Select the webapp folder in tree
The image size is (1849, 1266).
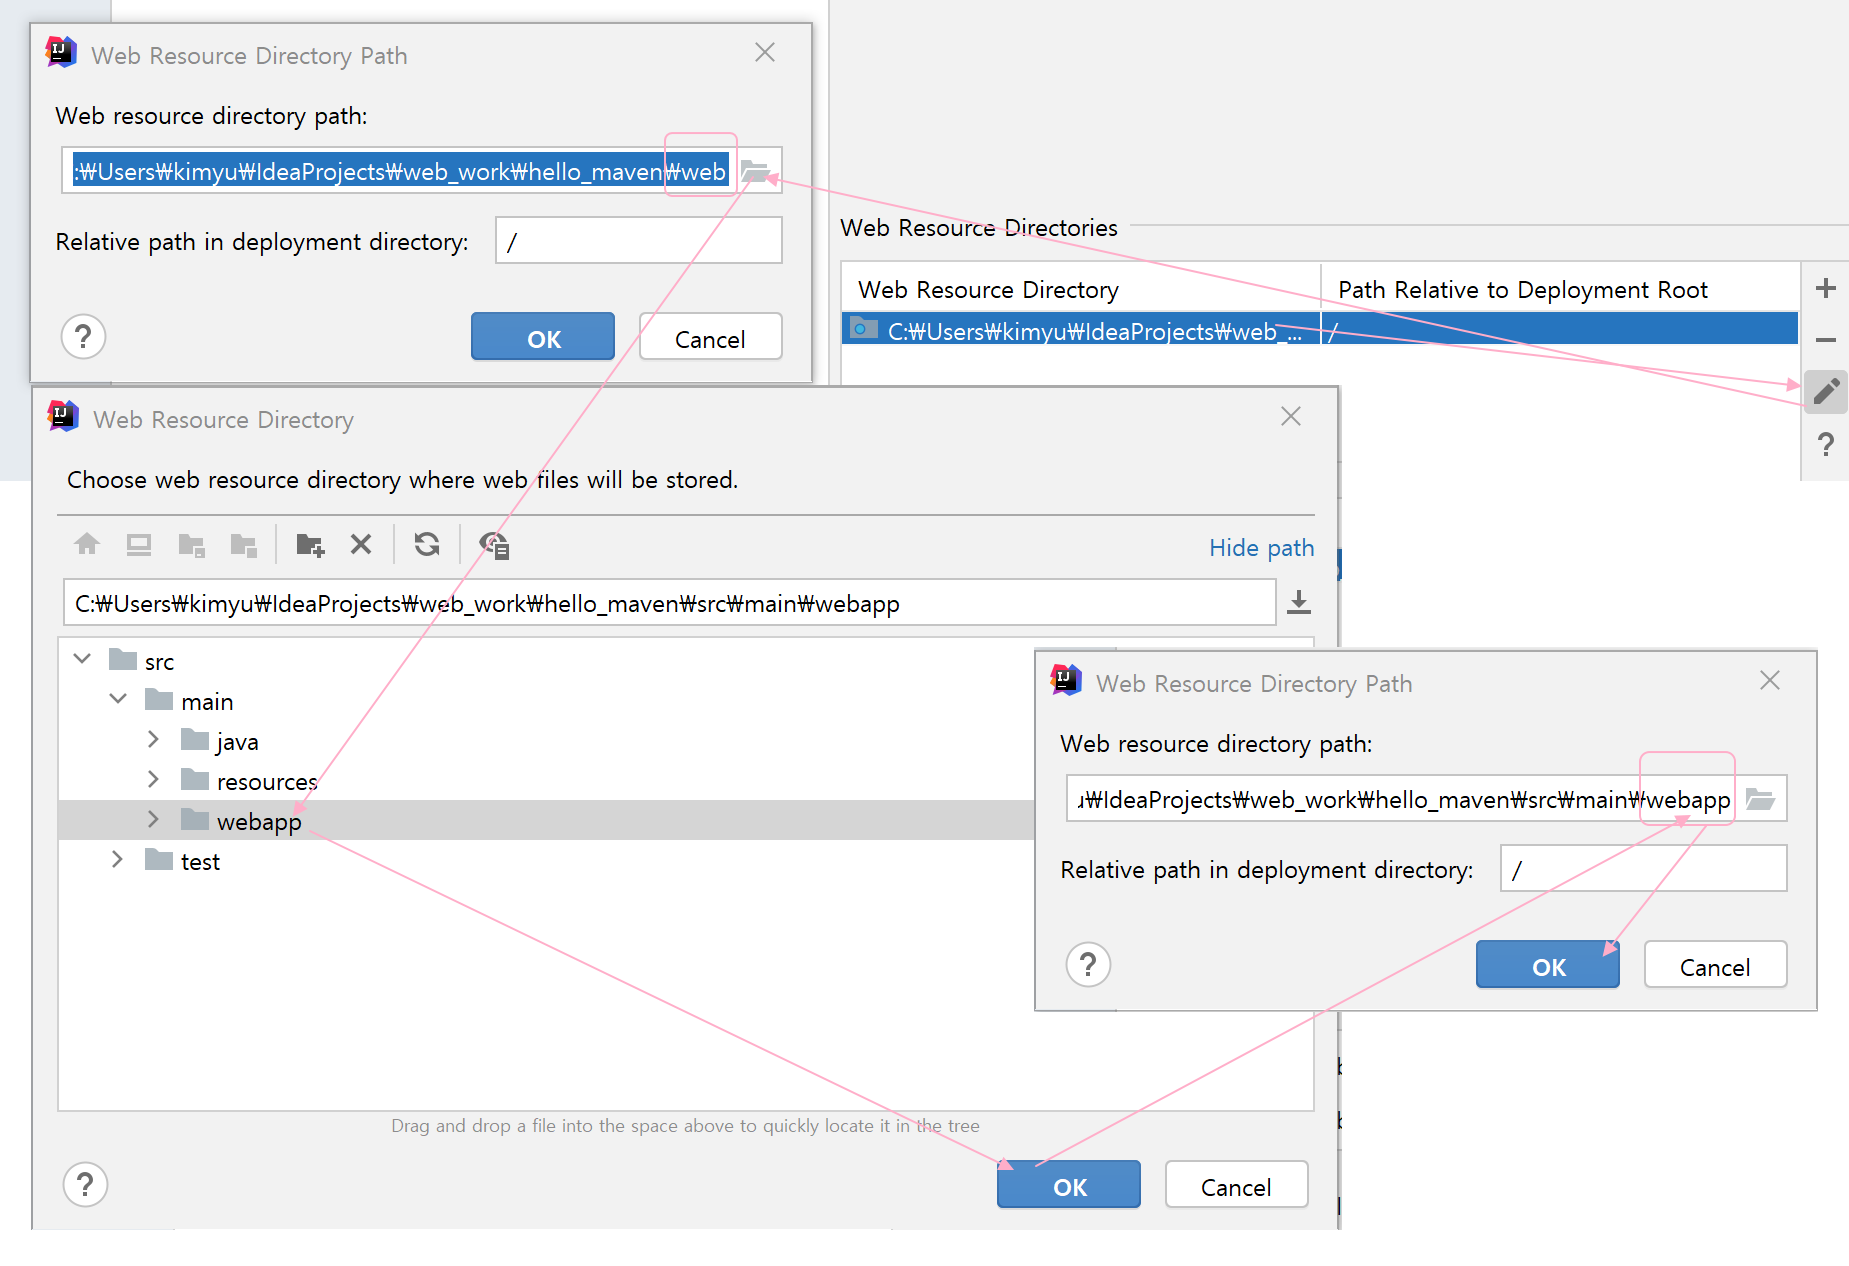click(x=241, y=821)
